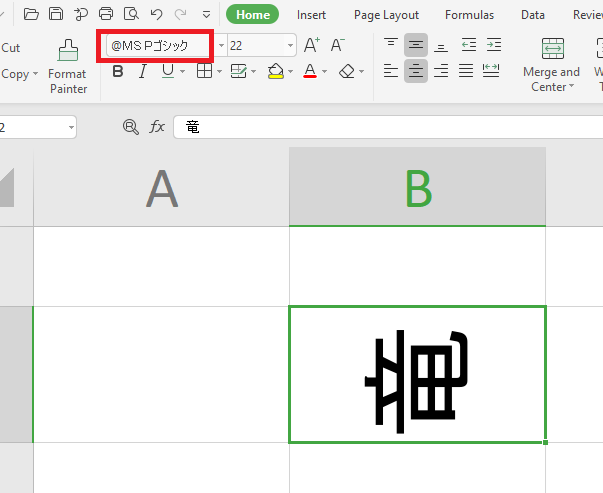This screenshot has height=493, width=603.
Task: Click the font color red A swatch
Action: (310, 71)
